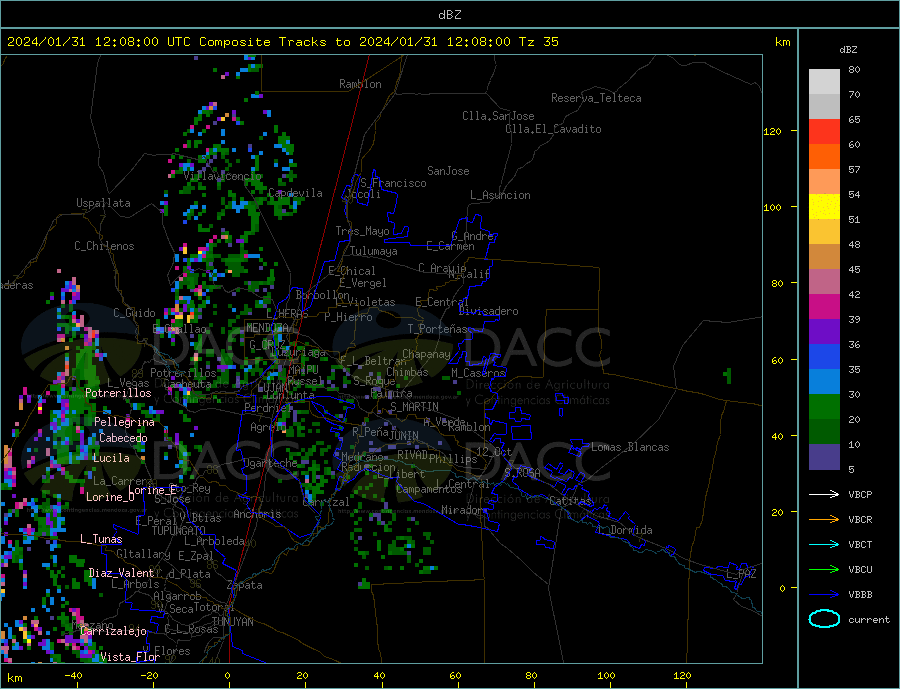900x689 pixels.
Task: Pick the slate purple 10 dBZ legend swatch
Action: click(824, 457)
